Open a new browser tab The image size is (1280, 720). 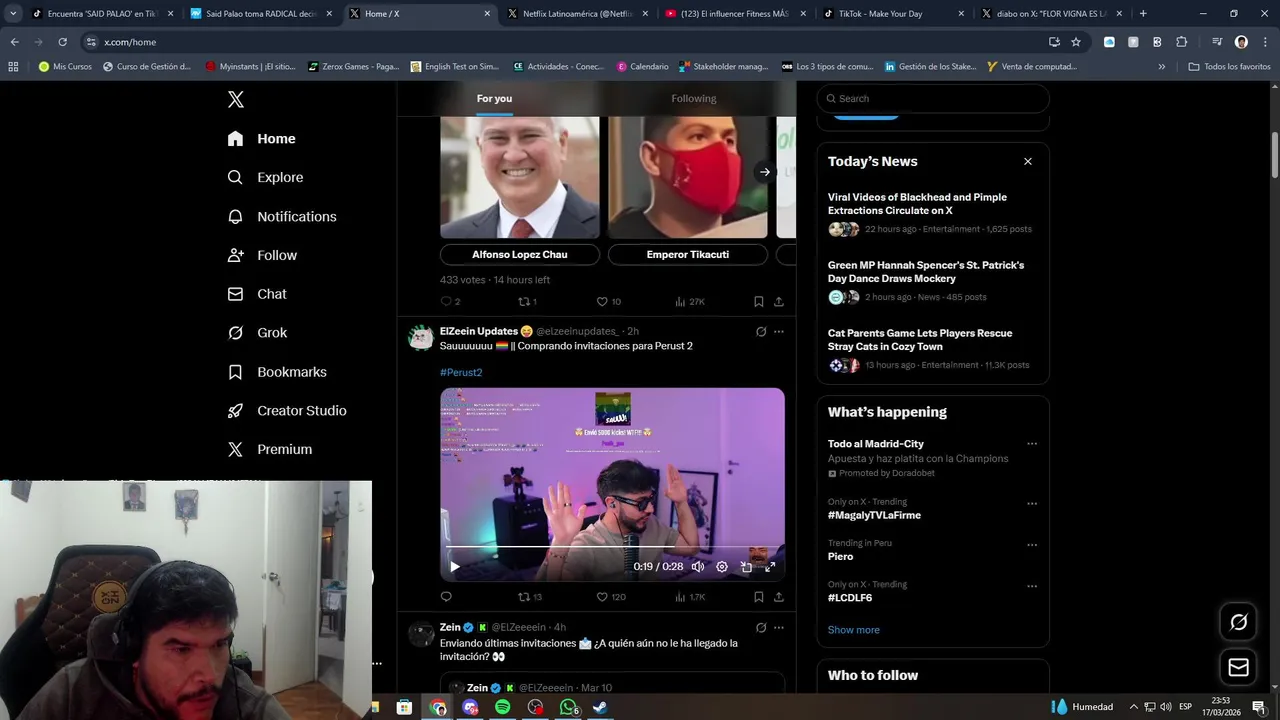click(x=1143, y=14)
